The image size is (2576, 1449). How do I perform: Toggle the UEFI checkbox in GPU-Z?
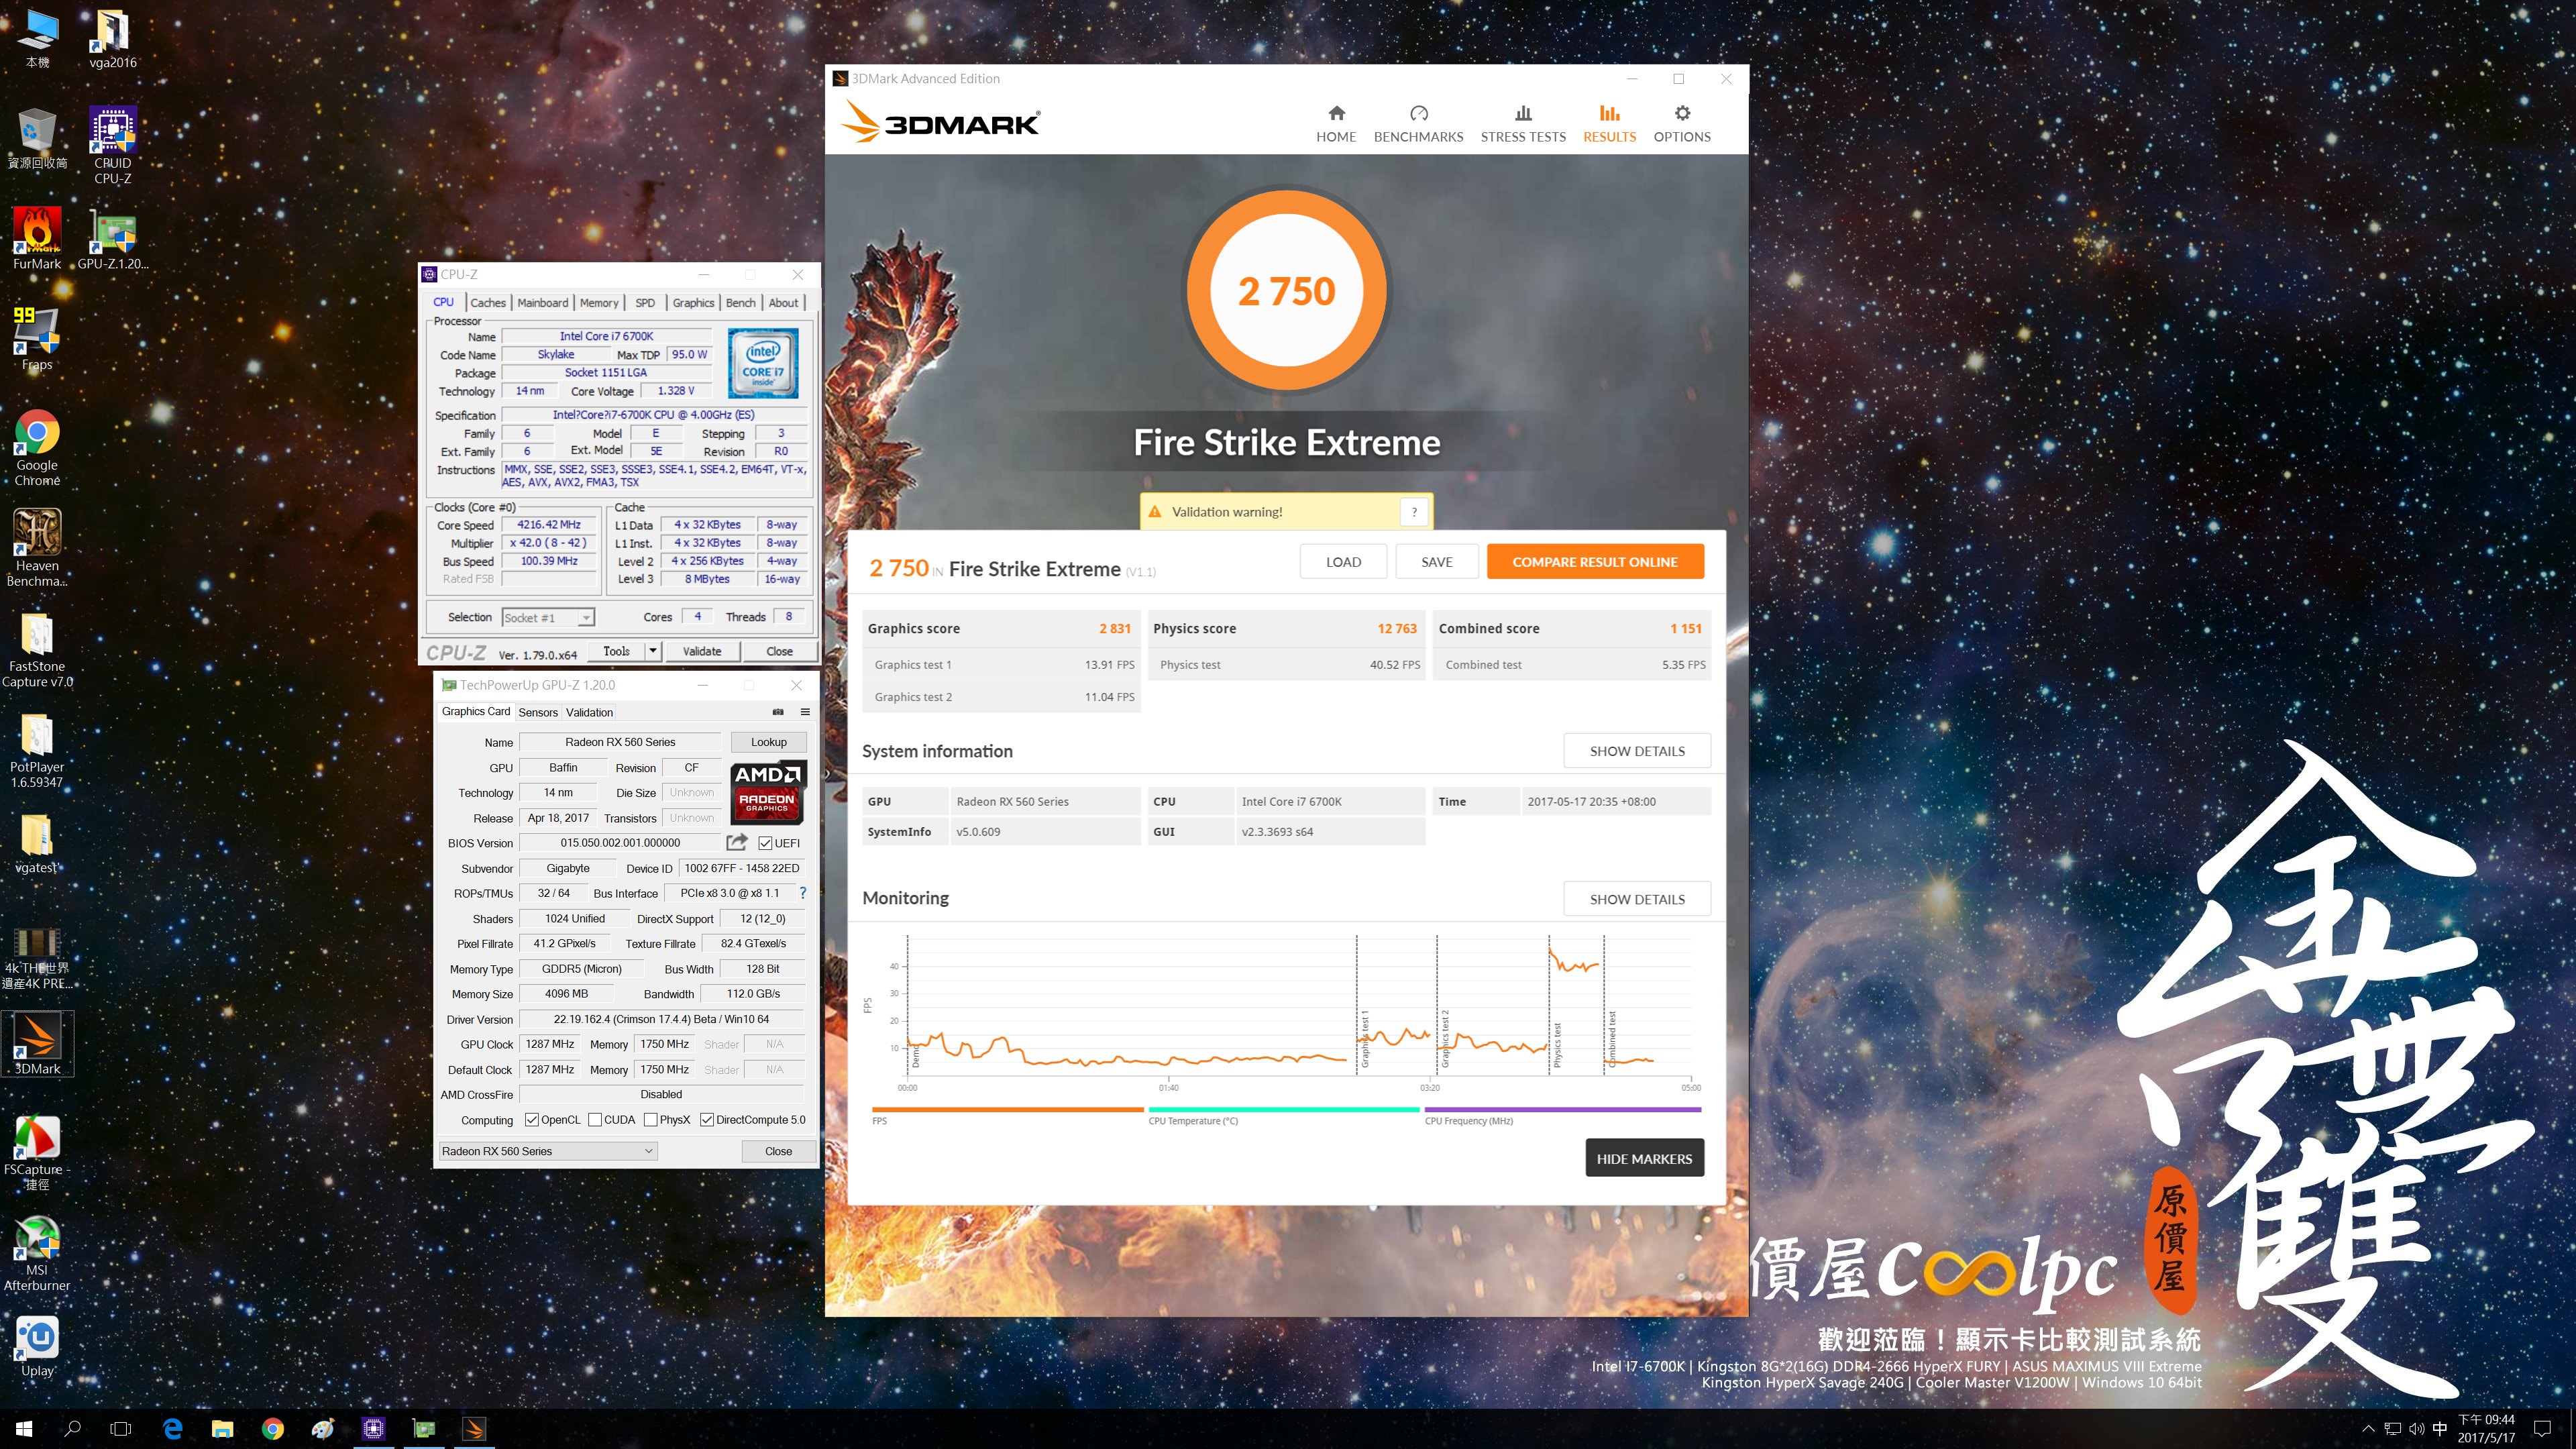coord(765,843)
